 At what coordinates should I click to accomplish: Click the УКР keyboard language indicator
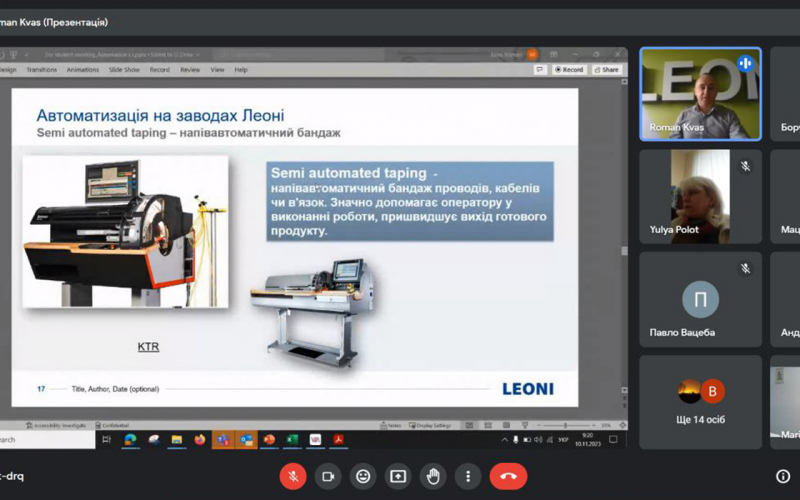click(563, 440)
